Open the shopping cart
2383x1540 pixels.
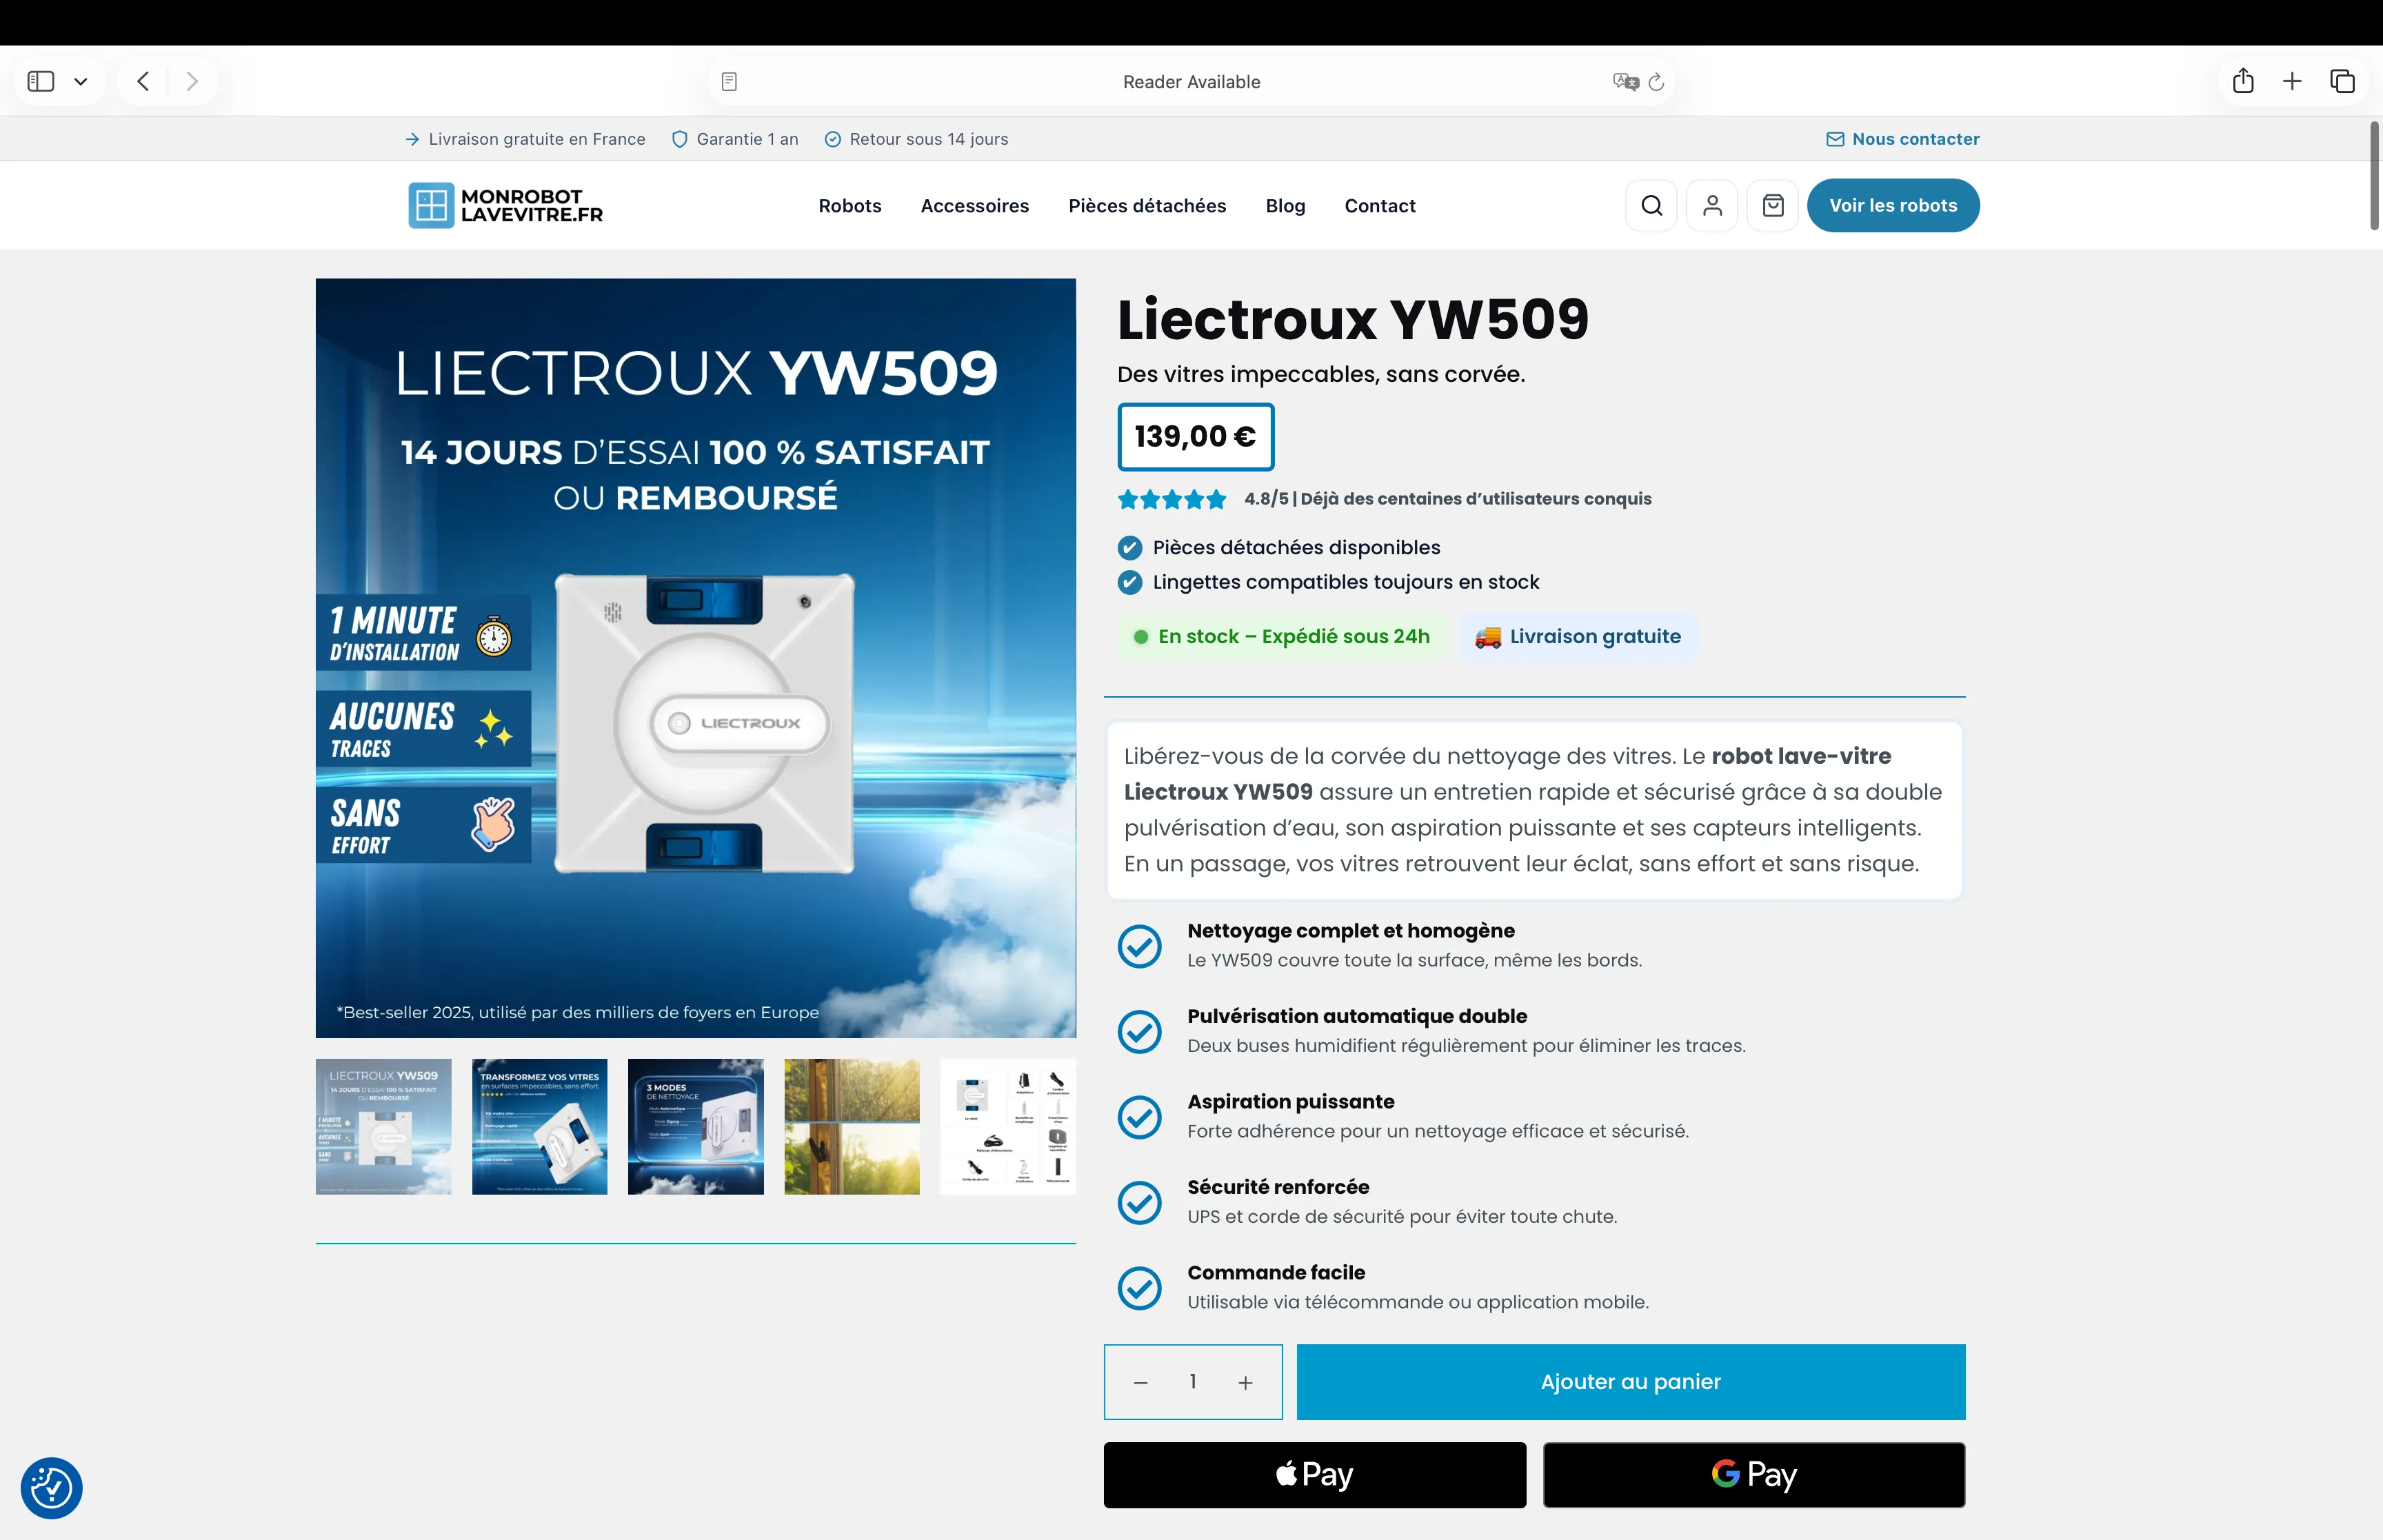[x=1773, y=205]
